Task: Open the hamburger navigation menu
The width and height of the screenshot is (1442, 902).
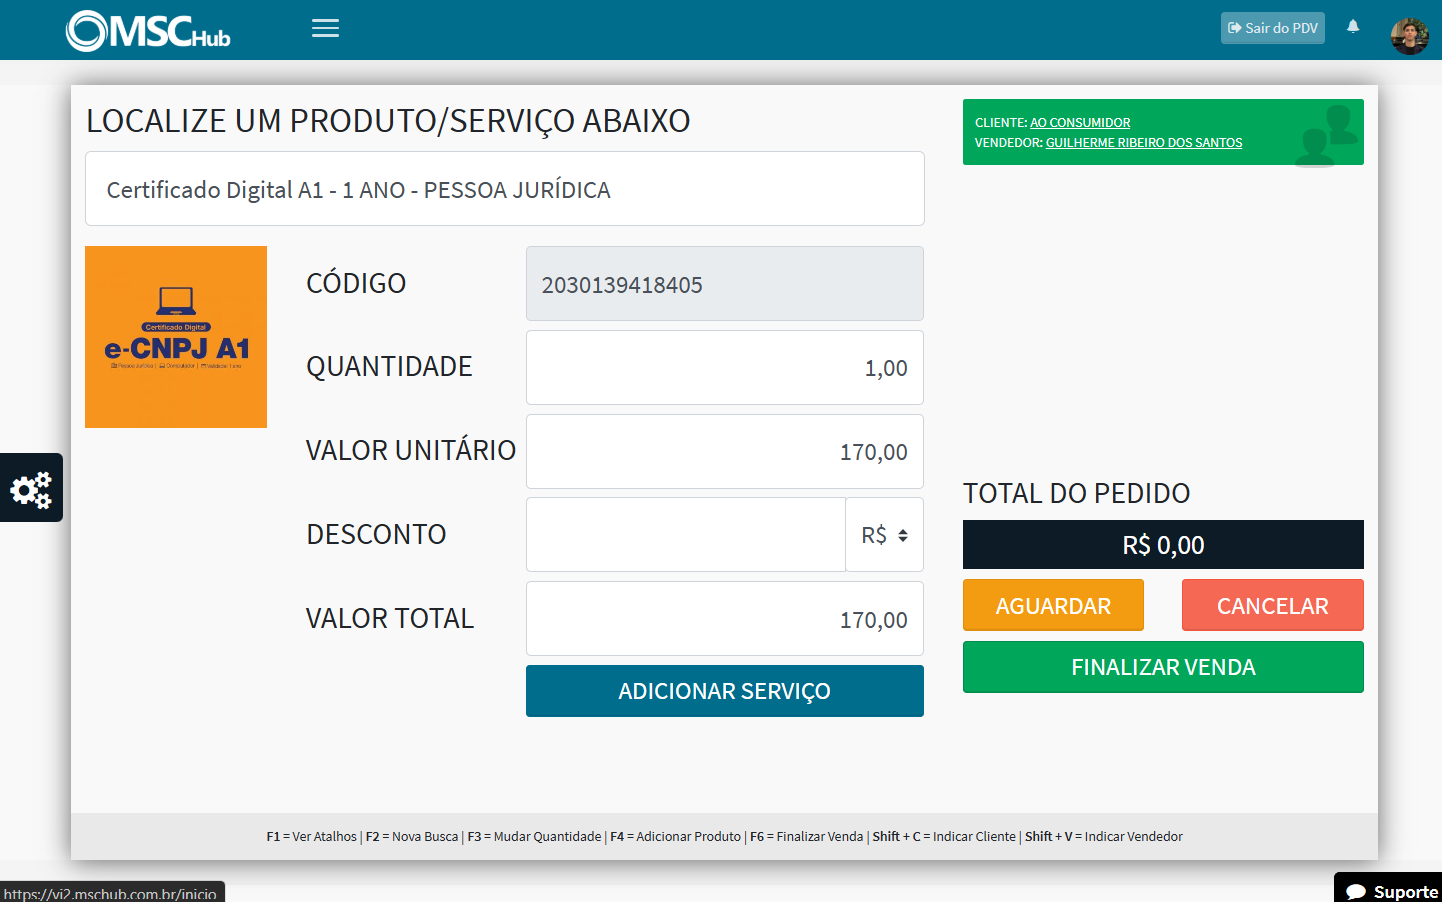Action: [325, 28]
